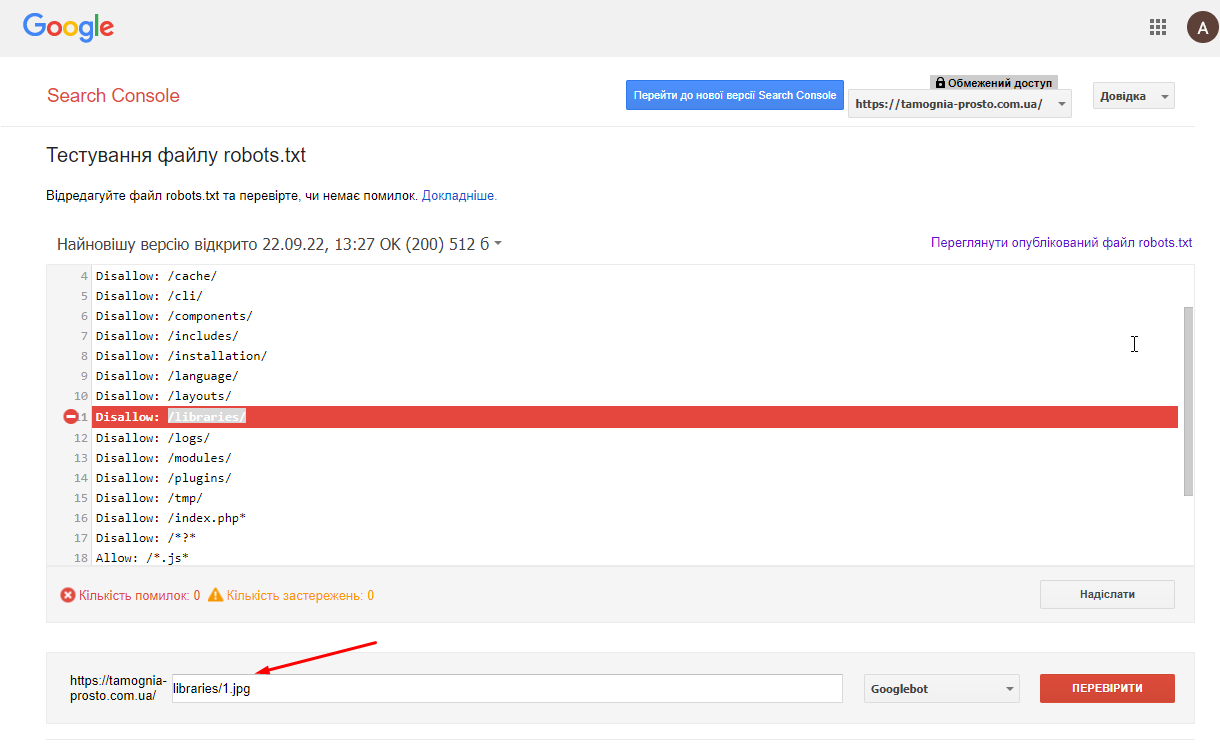
Task: Click the red error count icon
Action: (x=68, y=595)
